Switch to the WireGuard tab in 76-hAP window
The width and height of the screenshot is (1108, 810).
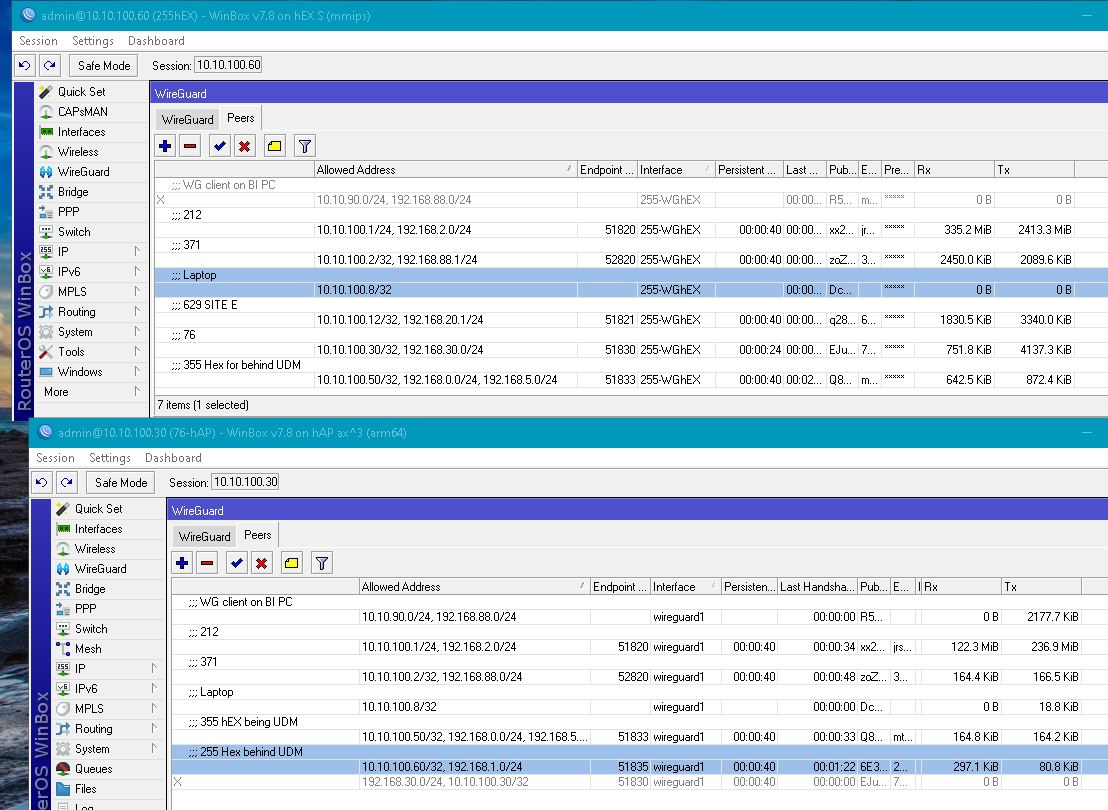click(x=204, y=536)
